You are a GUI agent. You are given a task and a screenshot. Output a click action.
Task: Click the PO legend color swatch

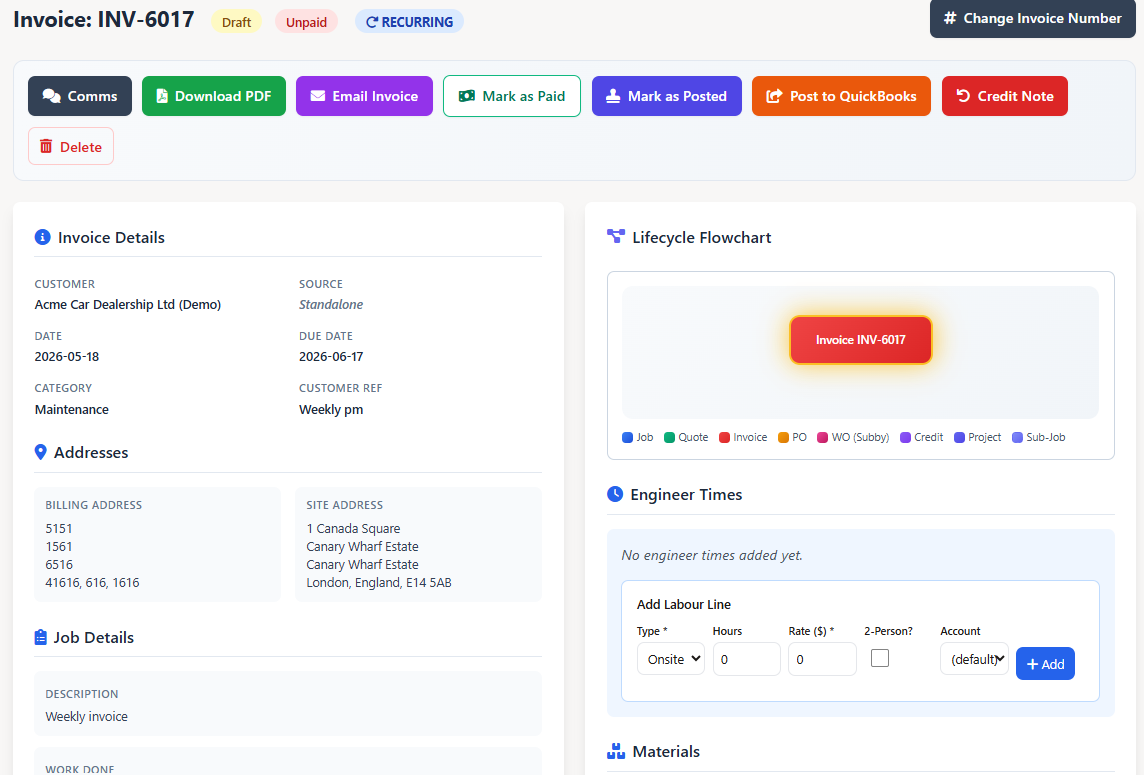784,437
